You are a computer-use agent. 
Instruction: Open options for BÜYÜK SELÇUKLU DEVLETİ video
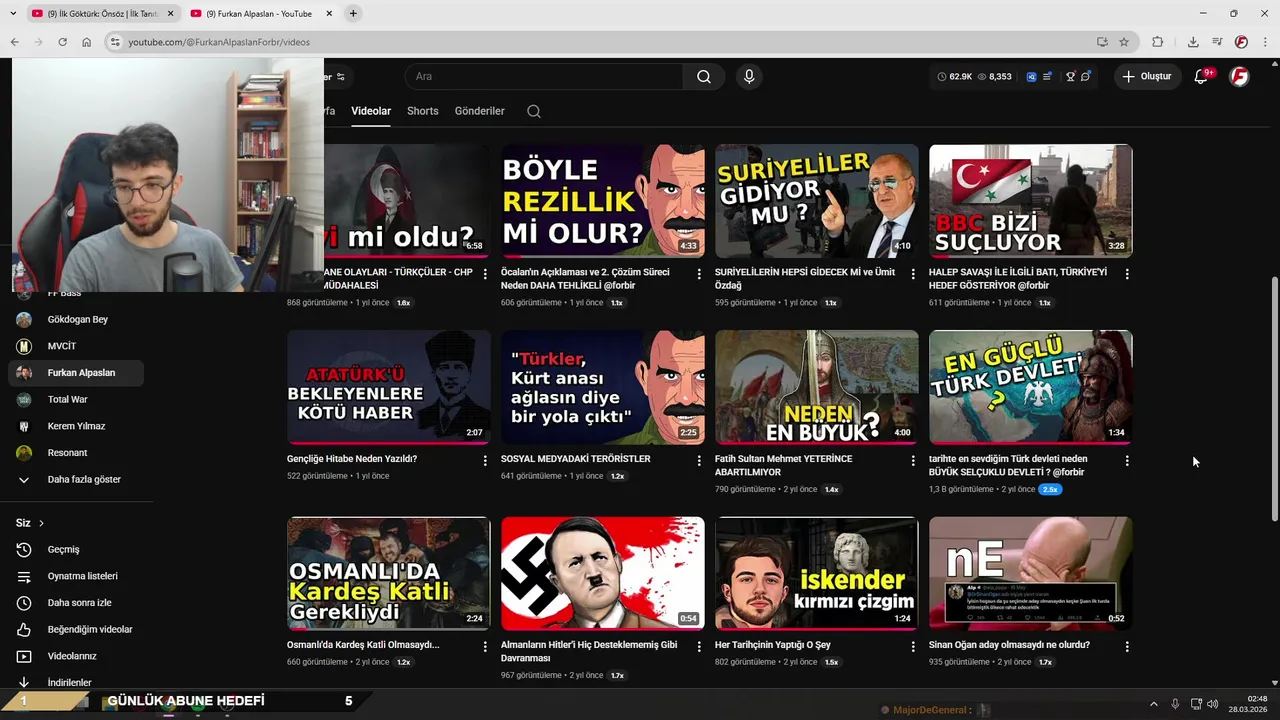click(1127, 461)
